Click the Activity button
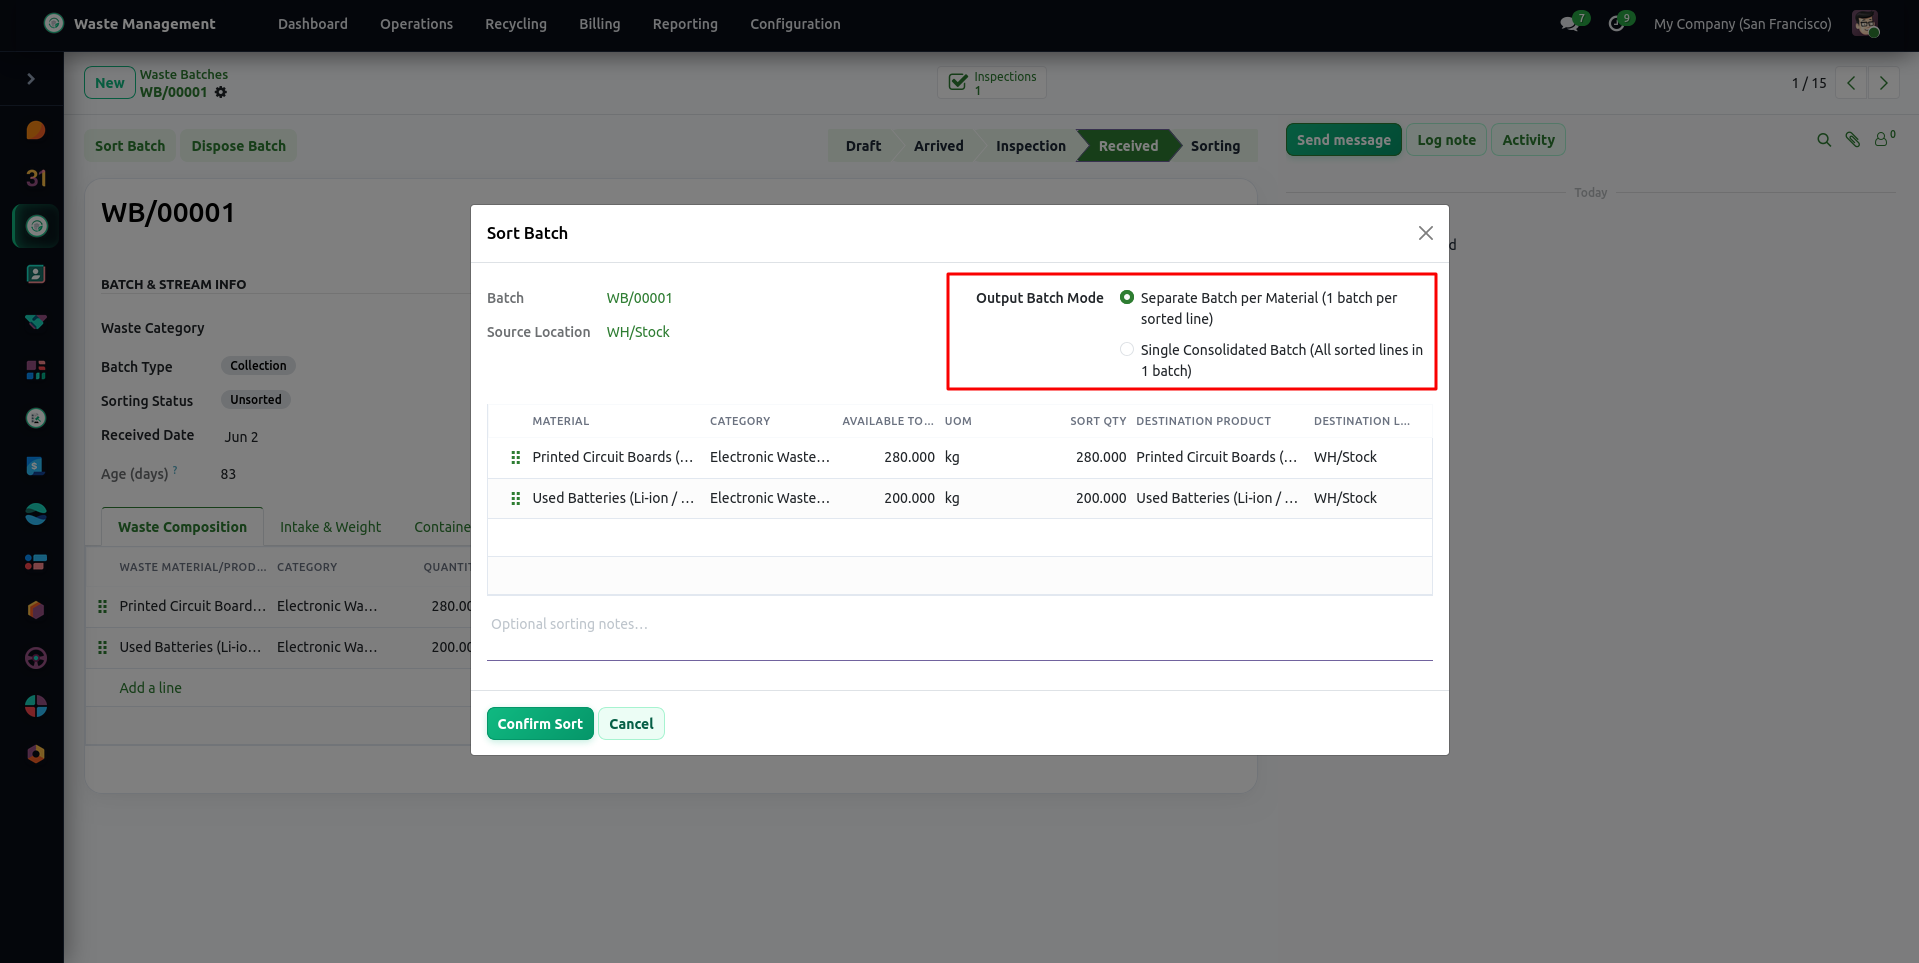Image resolution: width=1919 pixels, height=963 pixels. [x=1528, y=140]
